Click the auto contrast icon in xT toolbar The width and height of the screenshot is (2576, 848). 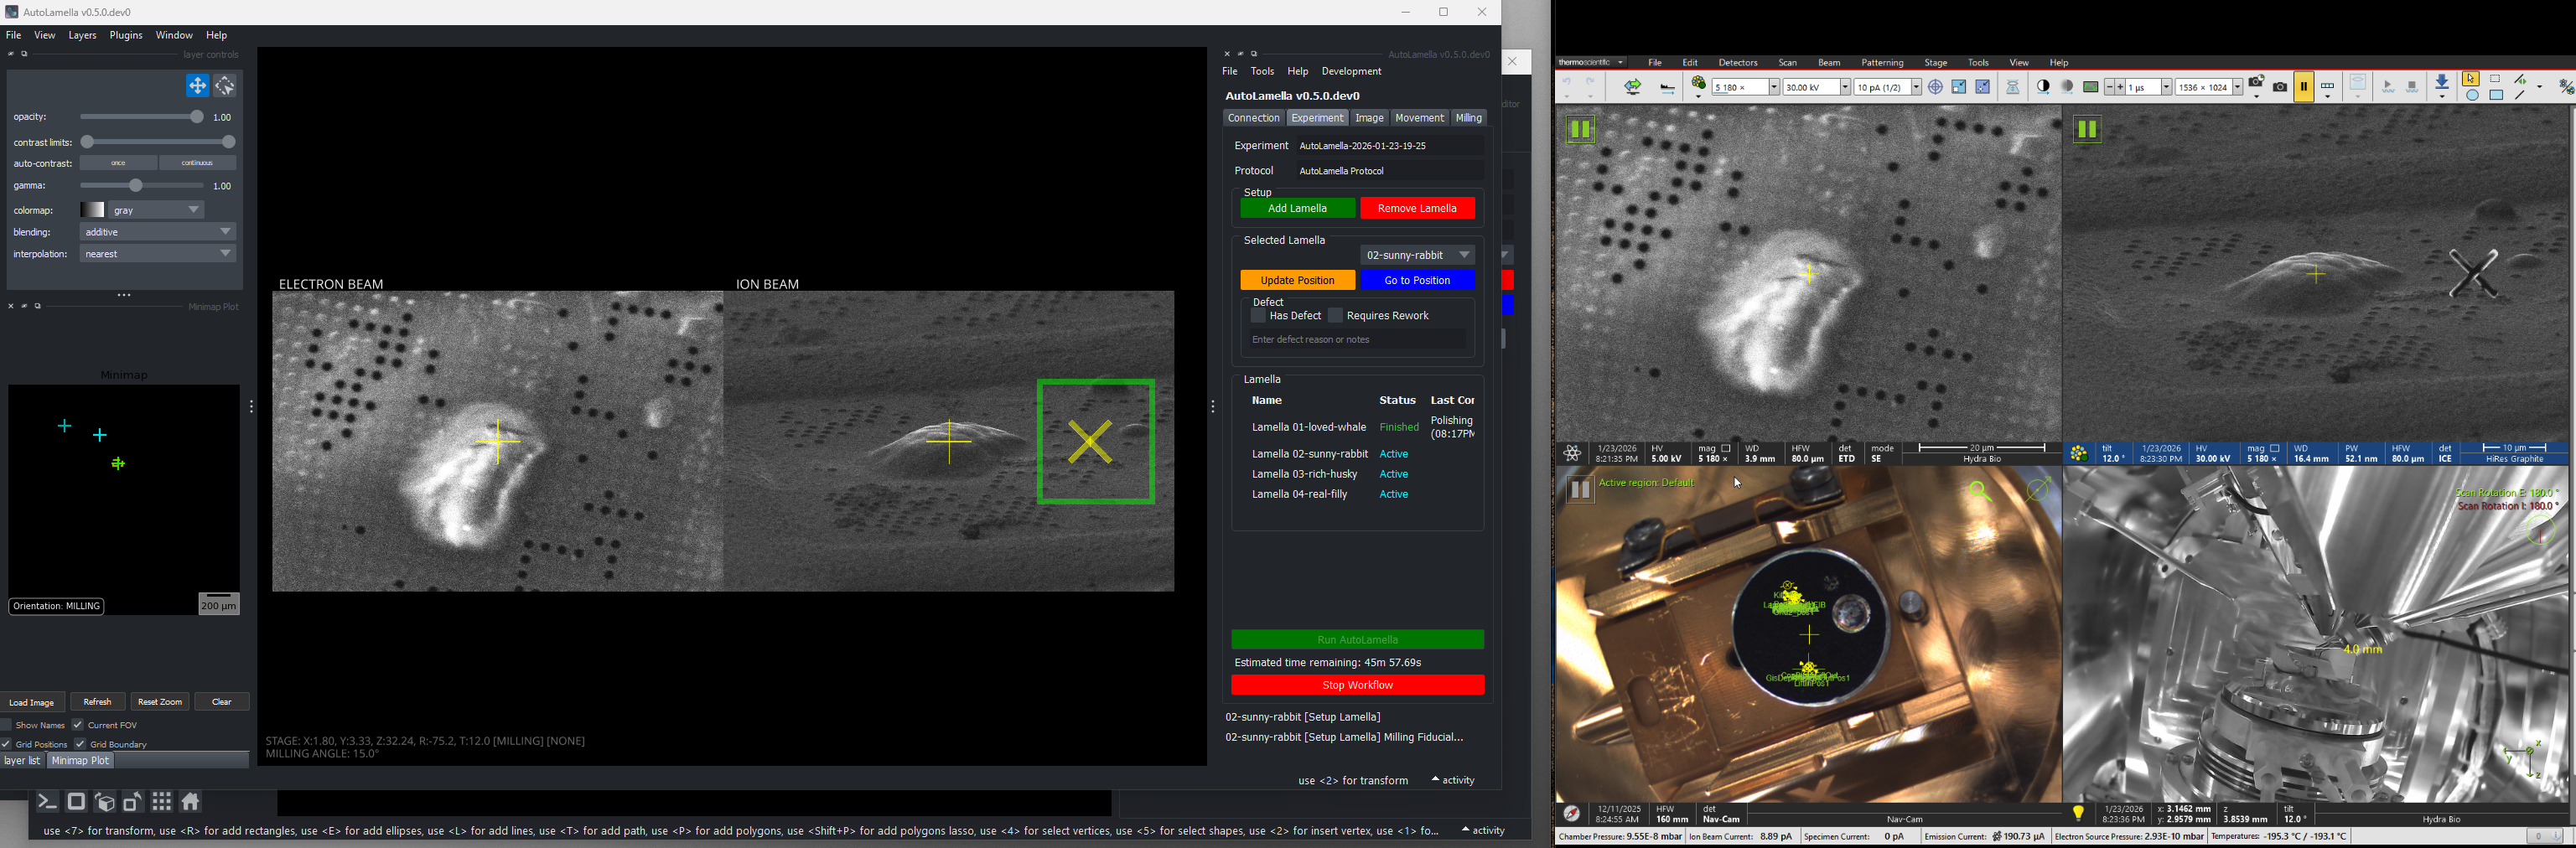pyautogui.click(x=2043, y=87)
